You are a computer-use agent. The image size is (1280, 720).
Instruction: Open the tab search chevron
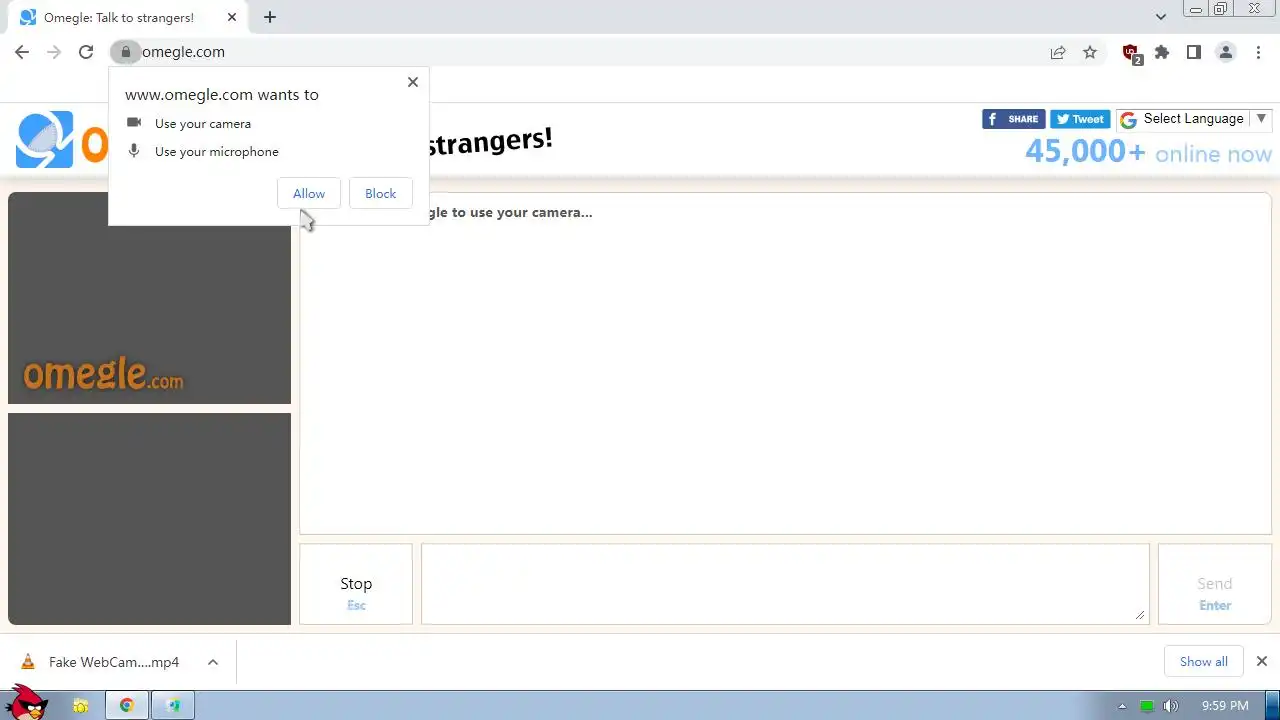1161,17
